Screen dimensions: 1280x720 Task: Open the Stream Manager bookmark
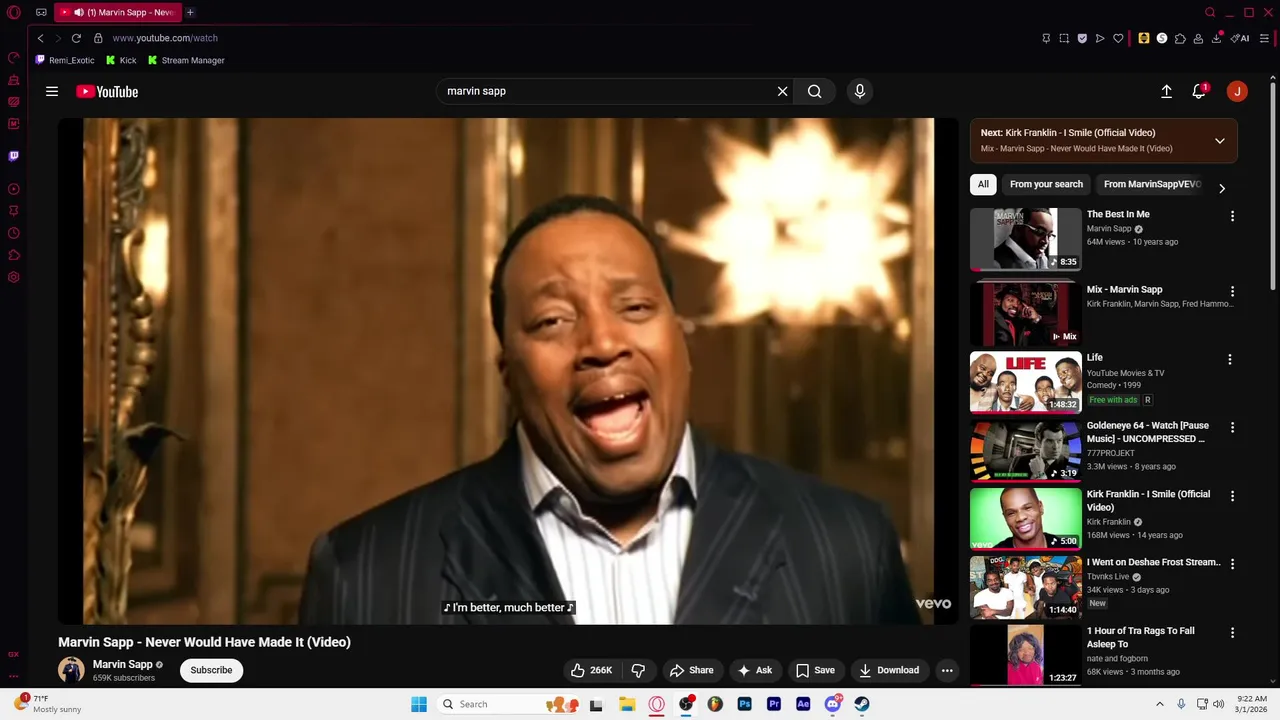186,60
